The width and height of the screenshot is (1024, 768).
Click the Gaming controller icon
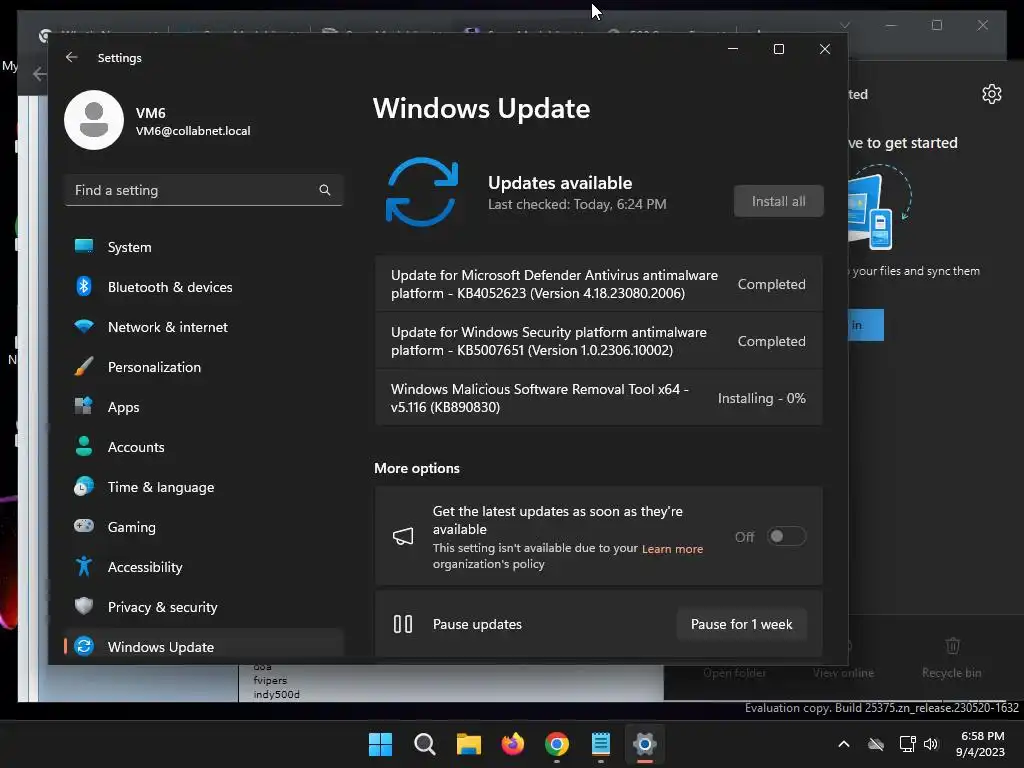[x=84, y=526]
